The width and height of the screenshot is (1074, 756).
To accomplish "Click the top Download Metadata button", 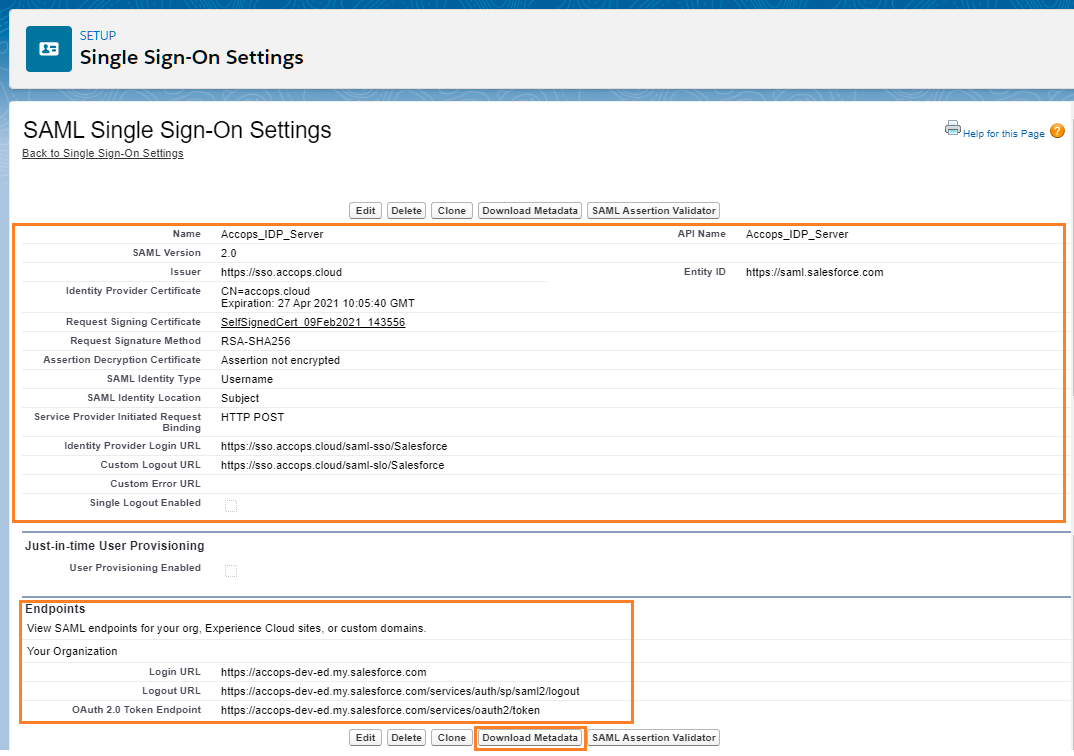I will (x=530, y=211).
